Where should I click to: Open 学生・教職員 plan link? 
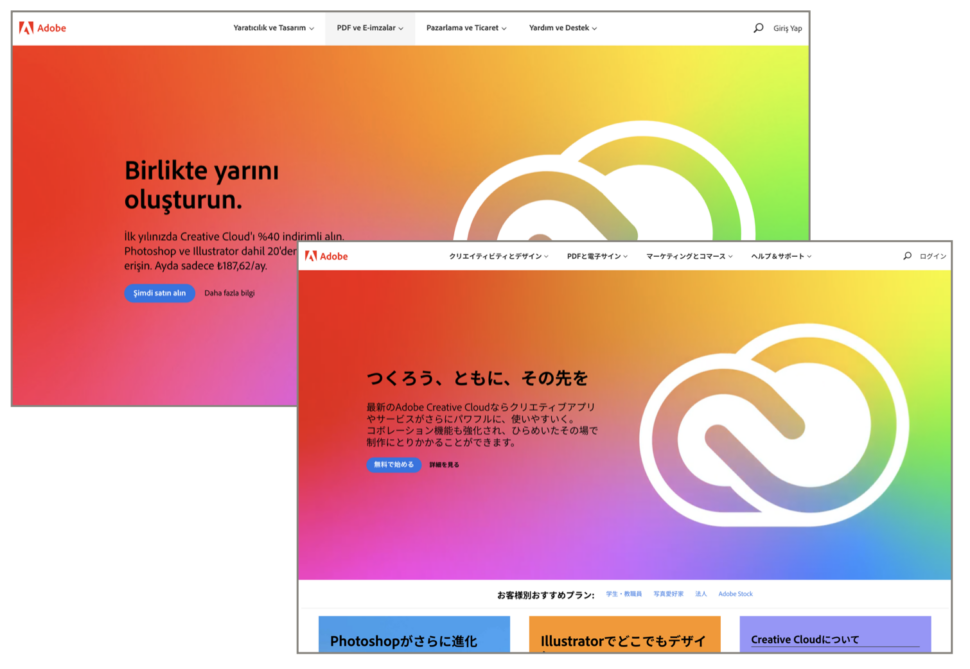click(624, 594)
